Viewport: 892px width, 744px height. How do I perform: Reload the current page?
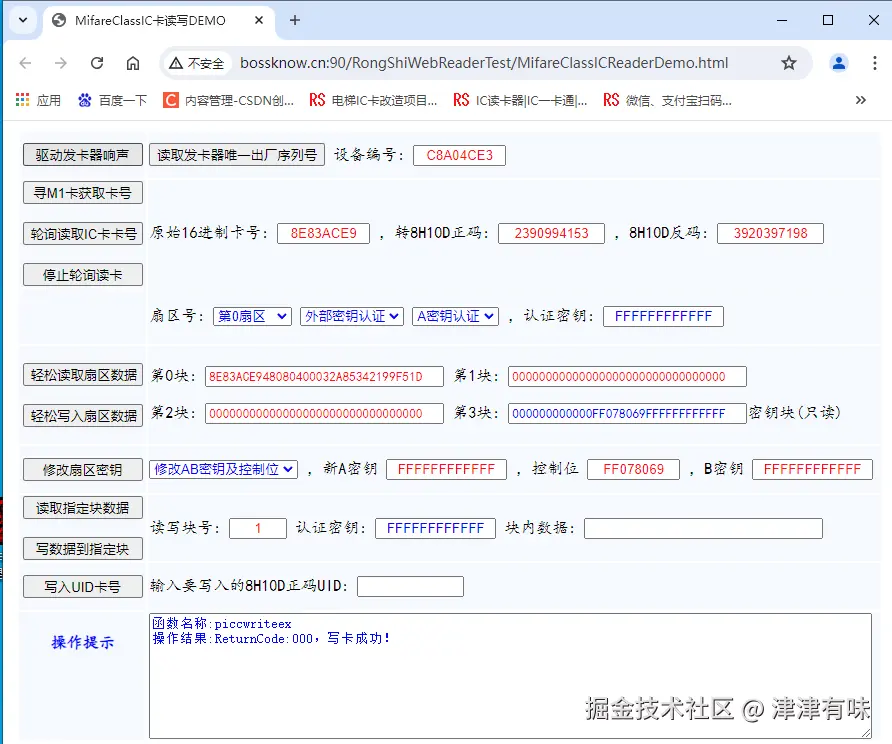pyautogui.click(x=96, y=62)
